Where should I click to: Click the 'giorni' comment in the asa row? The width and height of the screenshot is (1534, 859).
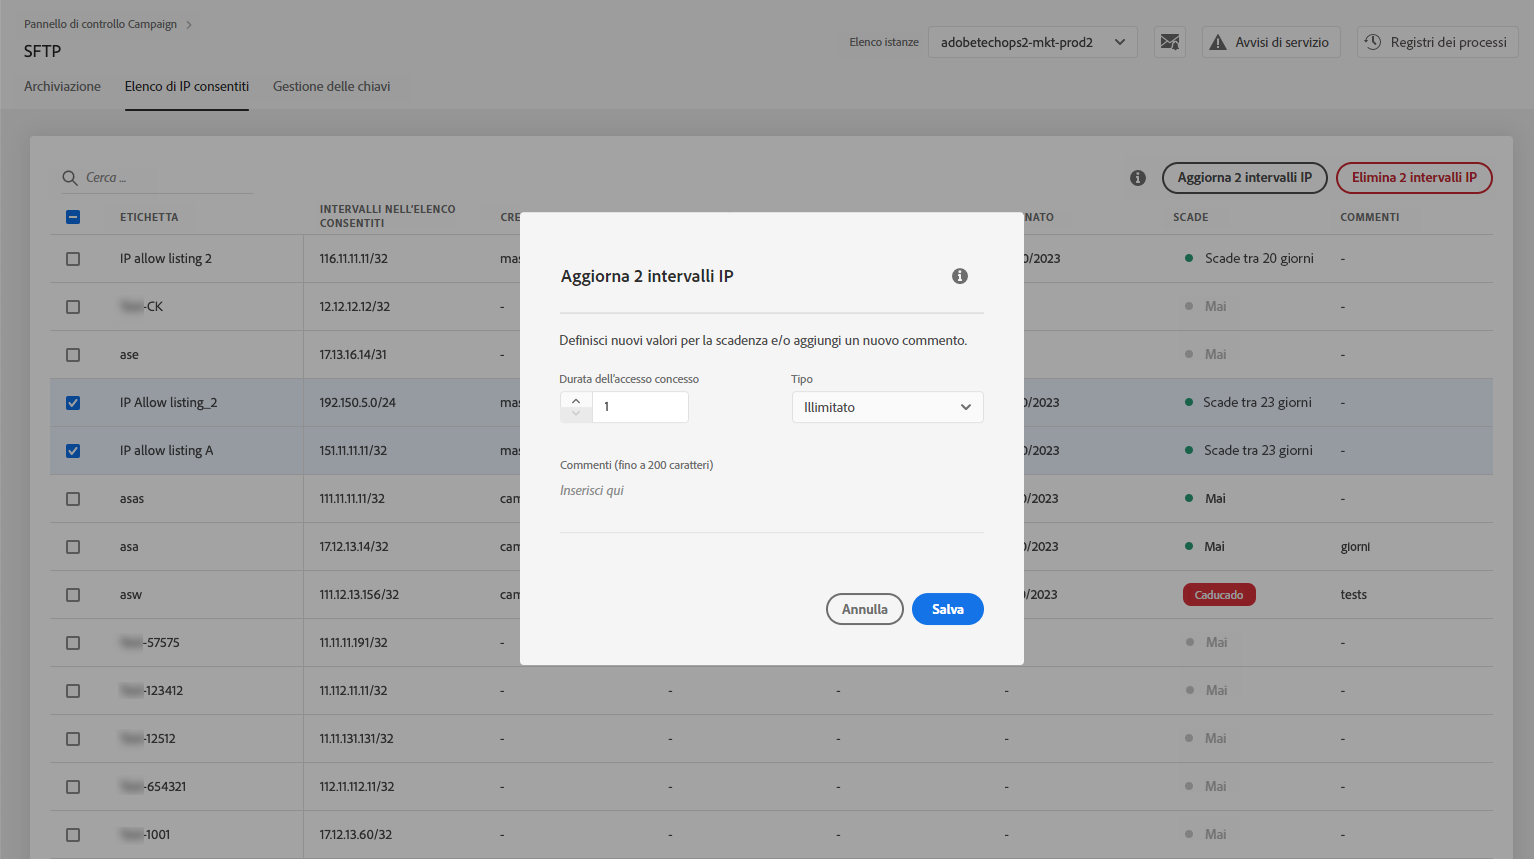click(1356, 547)
